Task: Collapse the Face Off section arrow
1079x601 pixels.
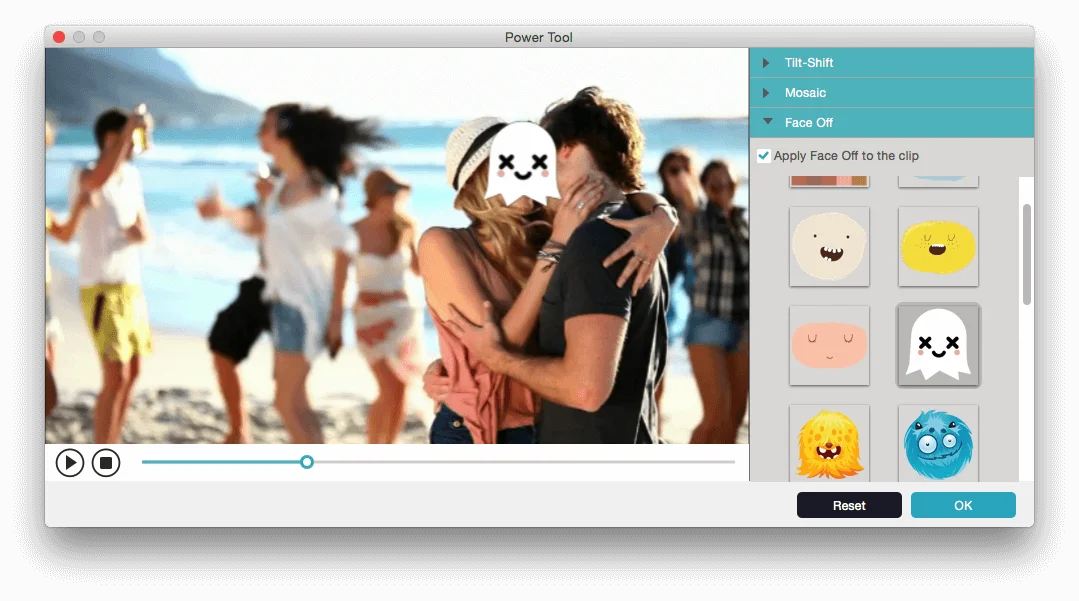Action: [x=767, y=122]
